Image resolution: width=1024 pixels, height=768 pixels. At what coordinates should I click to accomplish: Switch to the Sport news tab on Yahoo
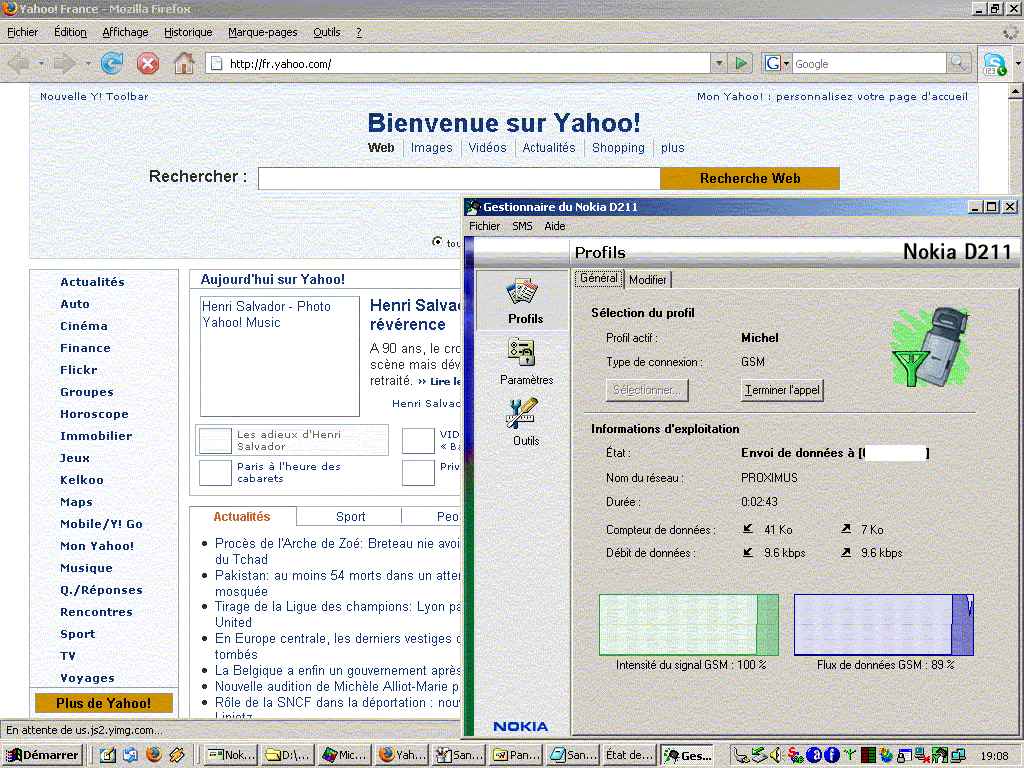coord(350,517)
